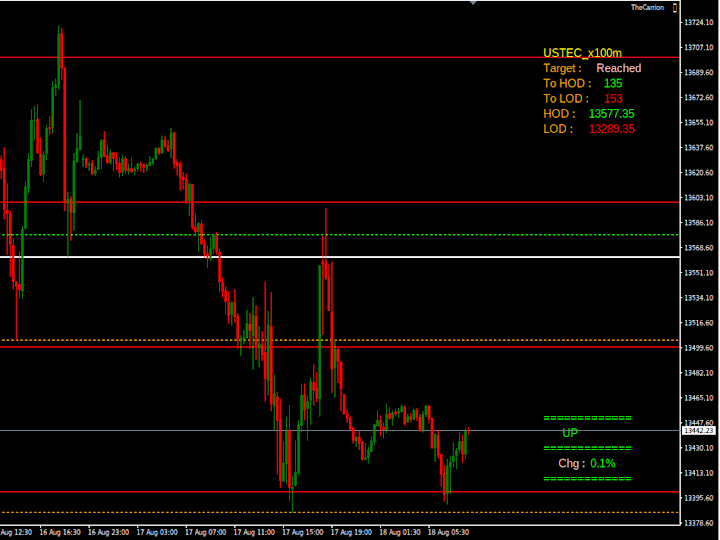Click the 13465.10 price axis label
Screen dimensions: 720x540
click(x=698, y=398)
